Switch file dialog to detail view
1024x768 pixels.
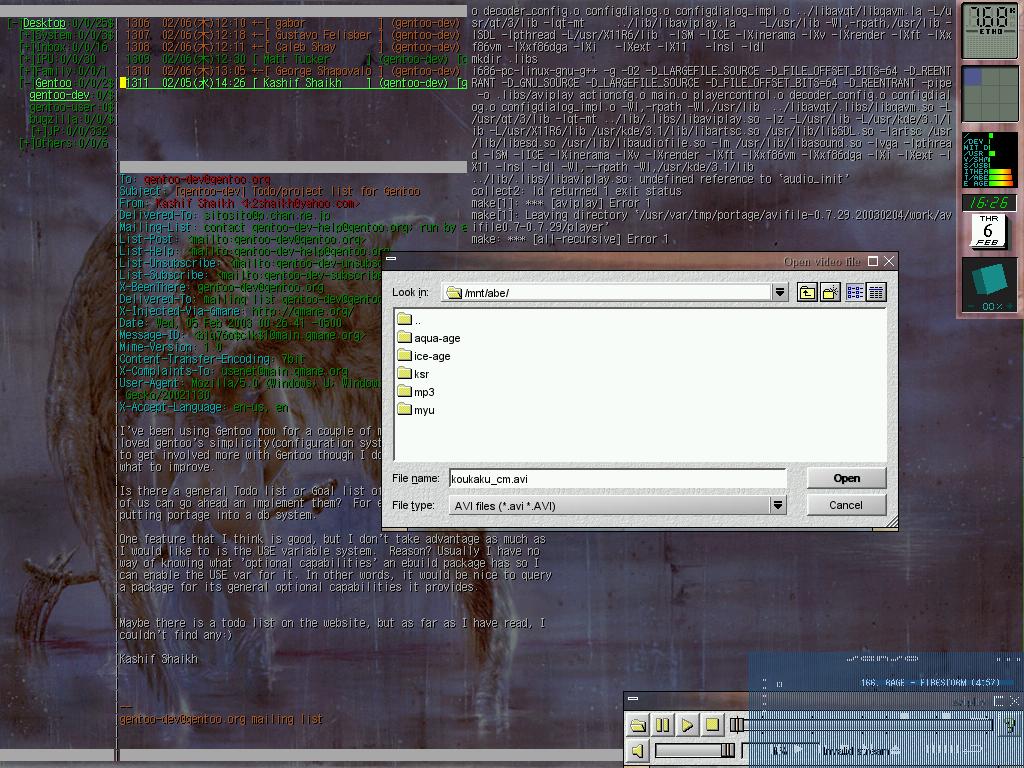tap(876, 293)
